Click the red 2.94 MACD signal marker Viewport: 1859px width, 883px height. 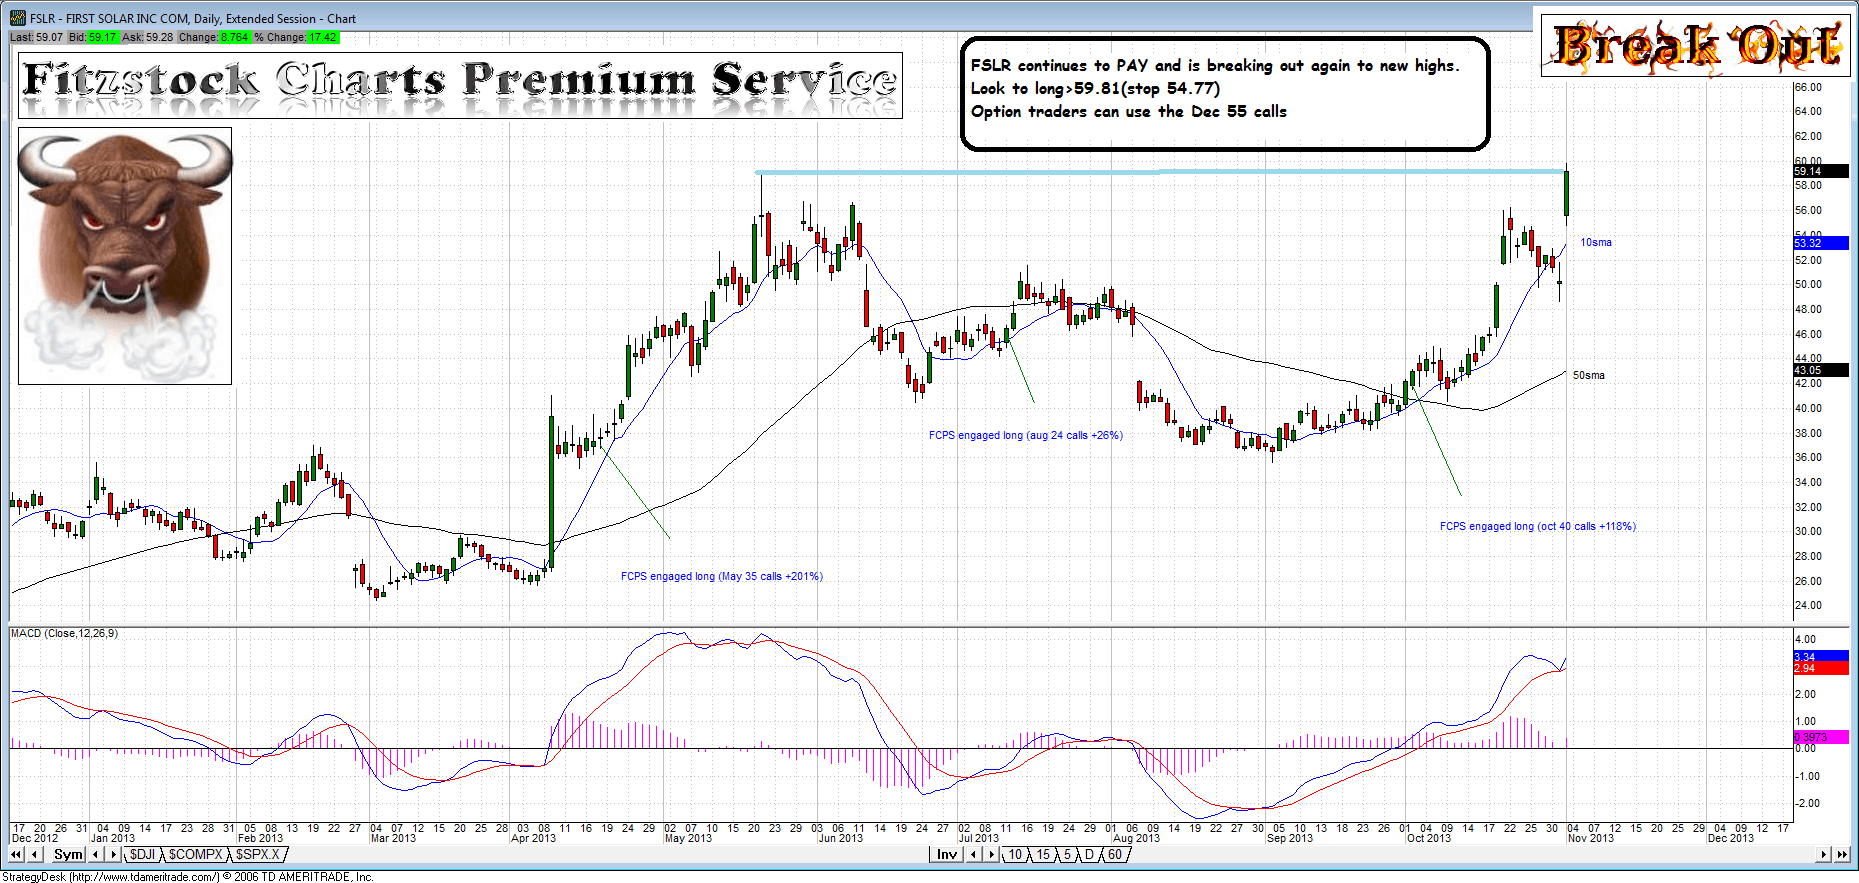(x=1820, y=668)
